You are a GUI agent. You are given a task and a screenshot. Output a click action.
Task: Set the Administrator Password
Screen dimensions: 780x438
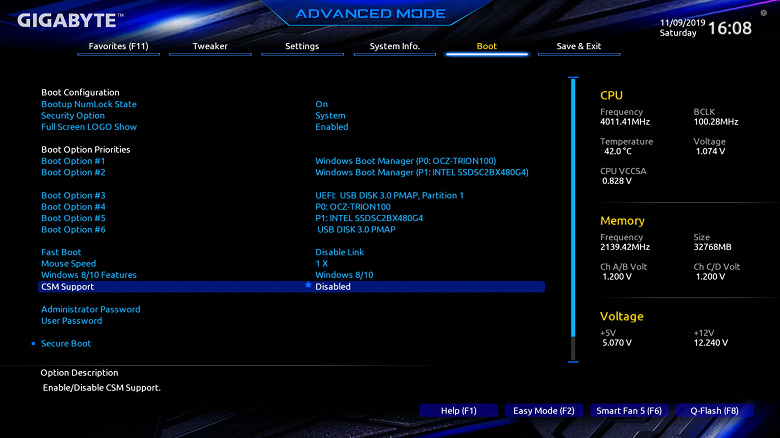click(x=91, y=309)
